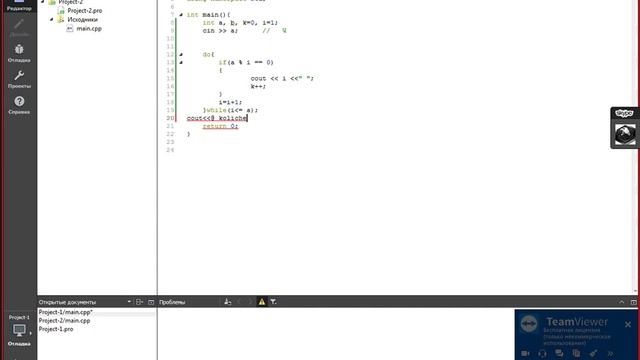Image resolution: width=640 pixels, height=360 pixels.
Task: Switch to the Редактор mode
Action: coord(19,6)
